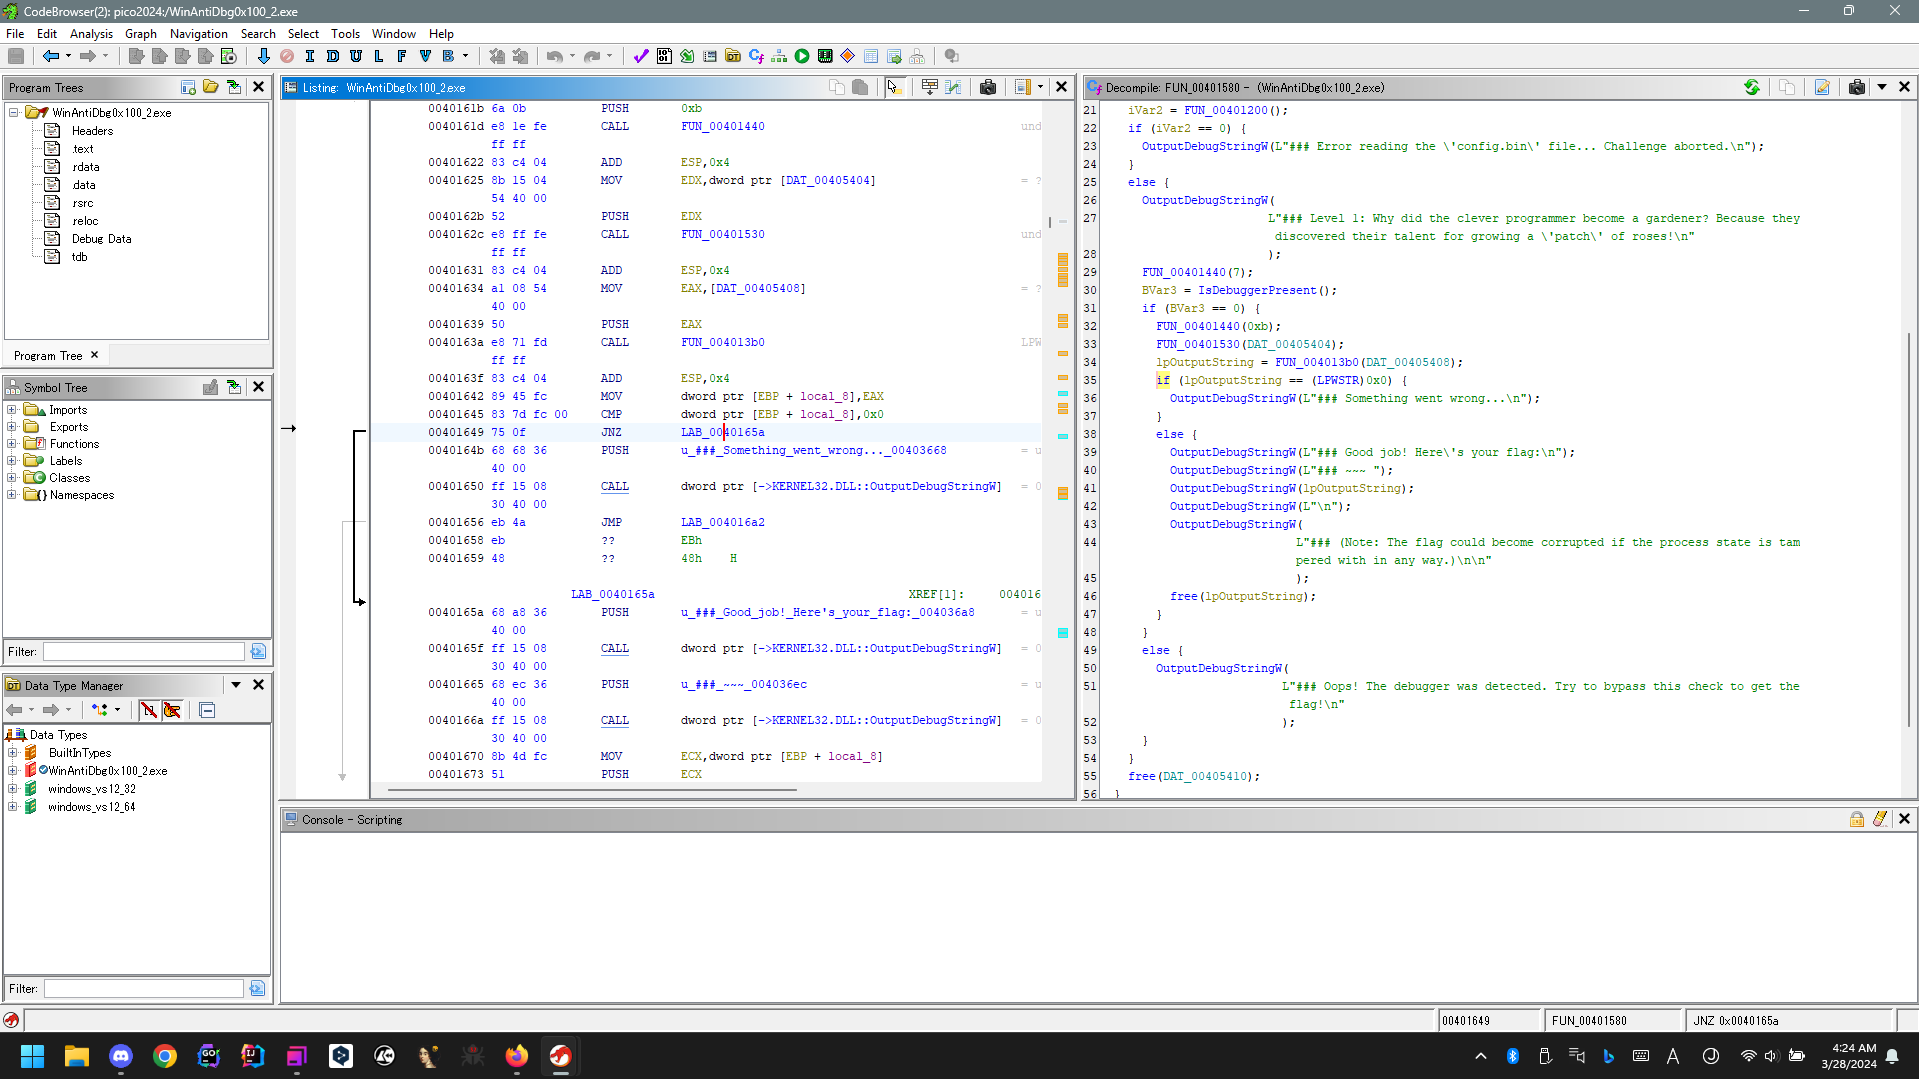1919x1079 pixels.
Task: Open the Data Type Manager toolbar icon
Action: pyautogui.click(x=733, y=56)
